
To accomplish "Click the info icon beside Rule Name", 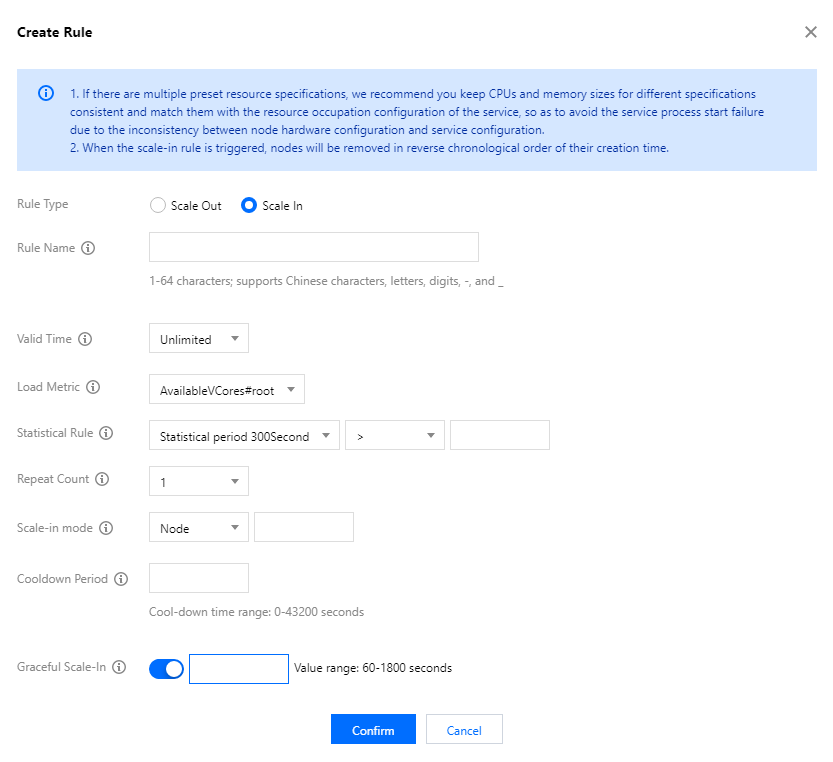I will point(88,248).
